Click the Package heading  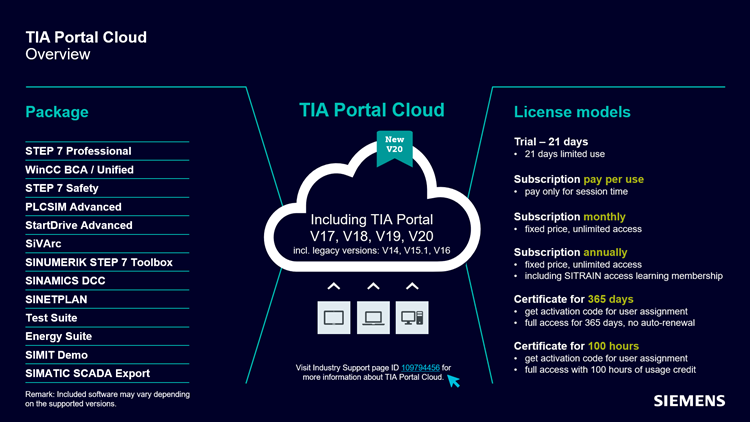[x=57, y=112]
